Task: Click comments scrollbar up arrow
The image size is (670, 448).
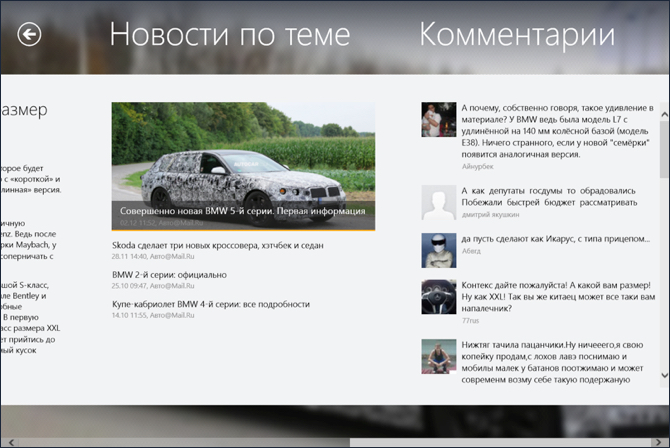Action: tap(664, 115)
